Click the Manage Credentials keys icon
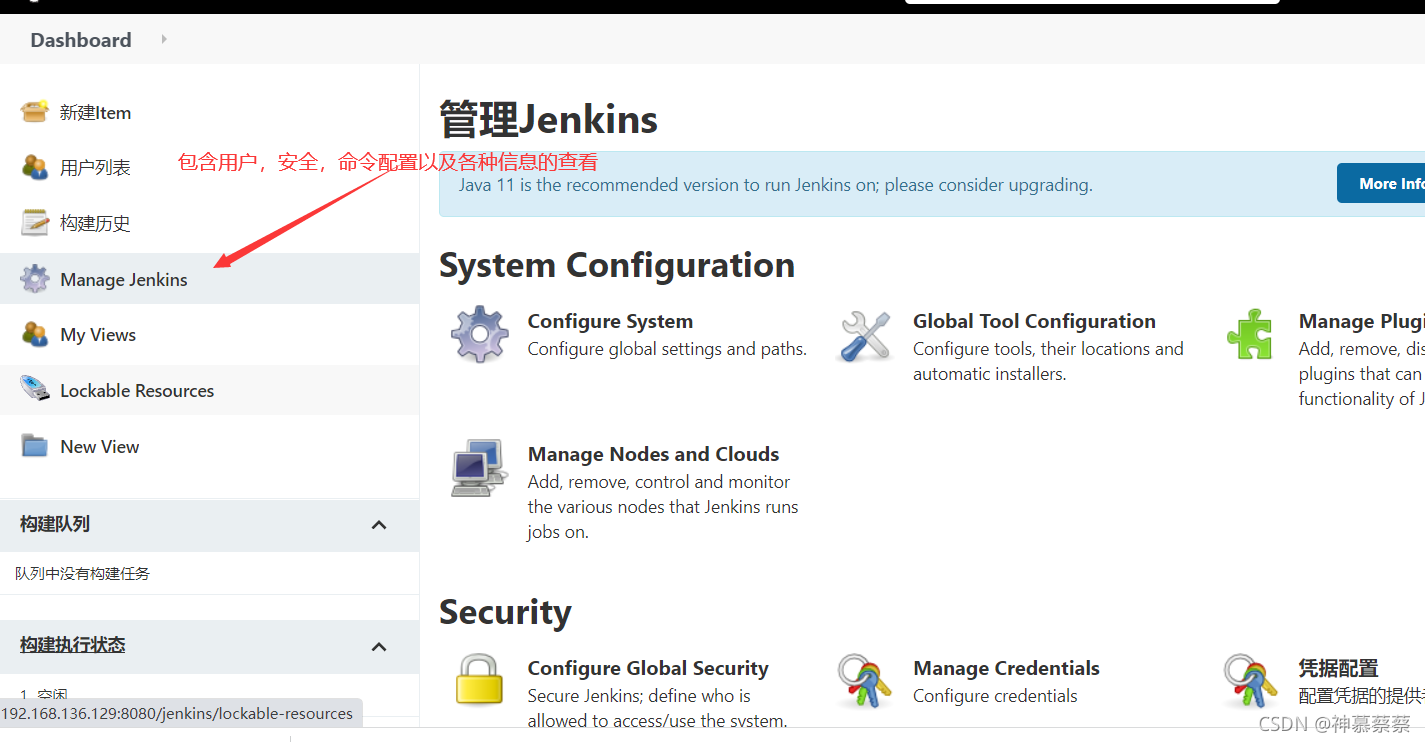 (865, 681)
